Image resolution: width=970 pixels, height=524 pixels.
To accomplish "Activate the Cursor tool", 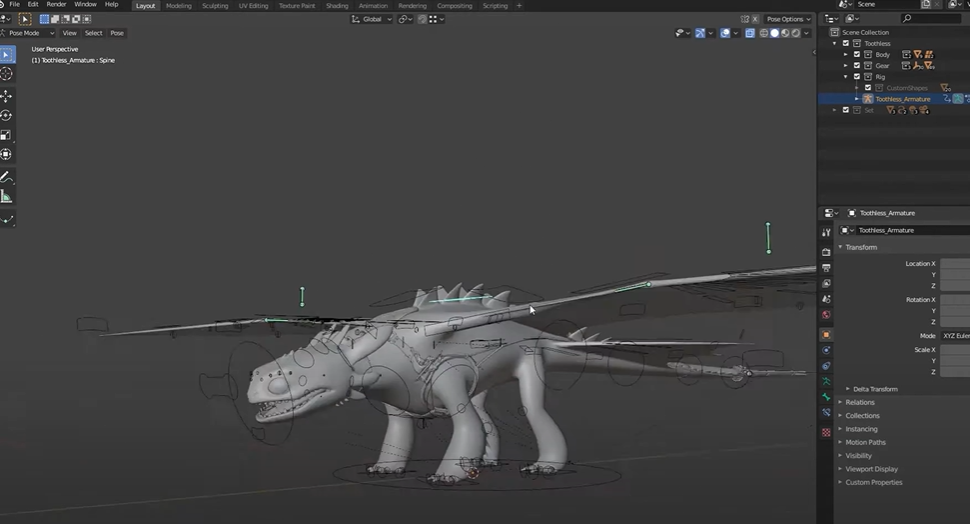I will pyautogui.click(x=7, y=74).
